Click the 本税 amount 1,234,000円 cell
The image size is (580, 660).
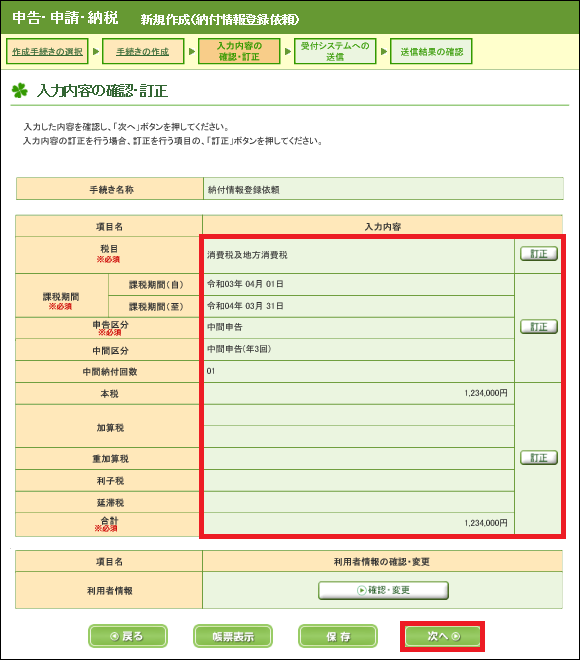359,393
